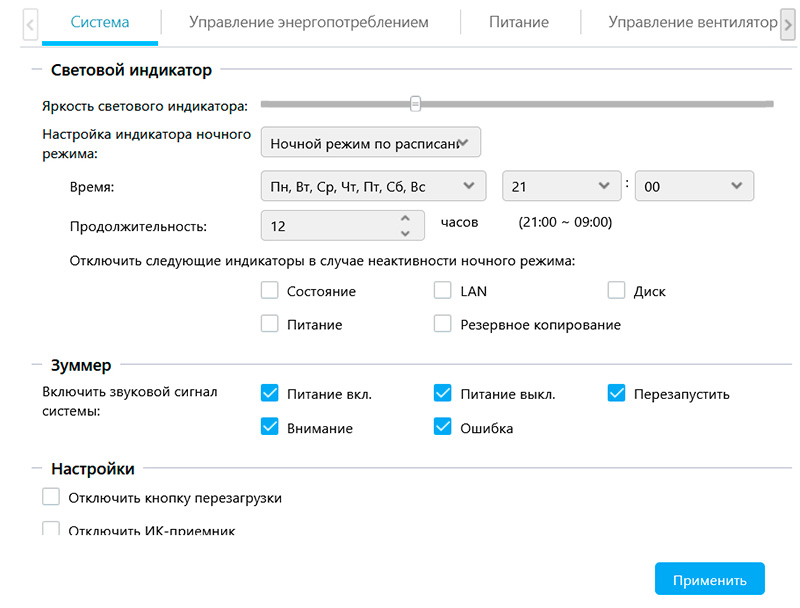
Task: Click the Применить button
Action: (709, 580)
